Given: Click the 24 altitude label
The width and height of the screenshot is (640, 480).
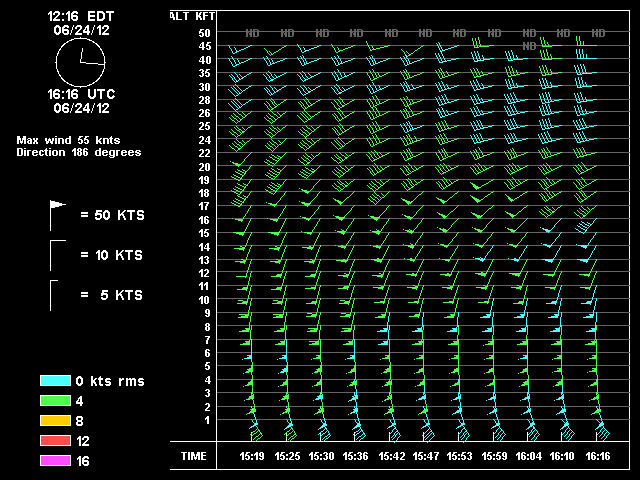Looking at the screenshot, I should pos(204,140).
